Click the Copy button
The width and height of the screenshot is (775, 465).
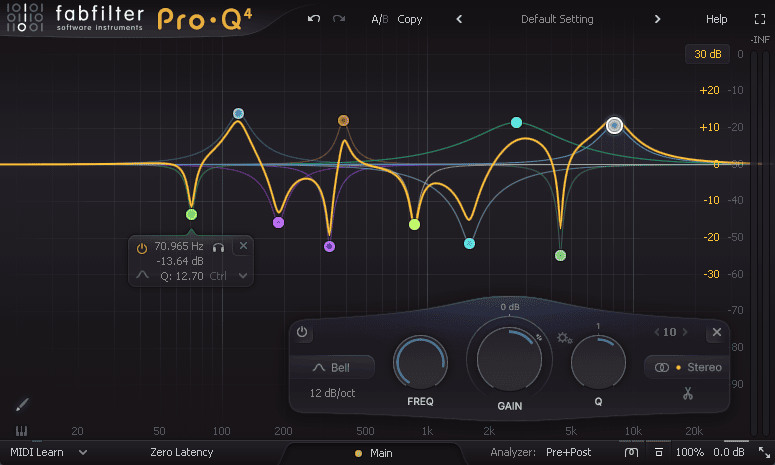pyautogui.click(x=410, y=19)
